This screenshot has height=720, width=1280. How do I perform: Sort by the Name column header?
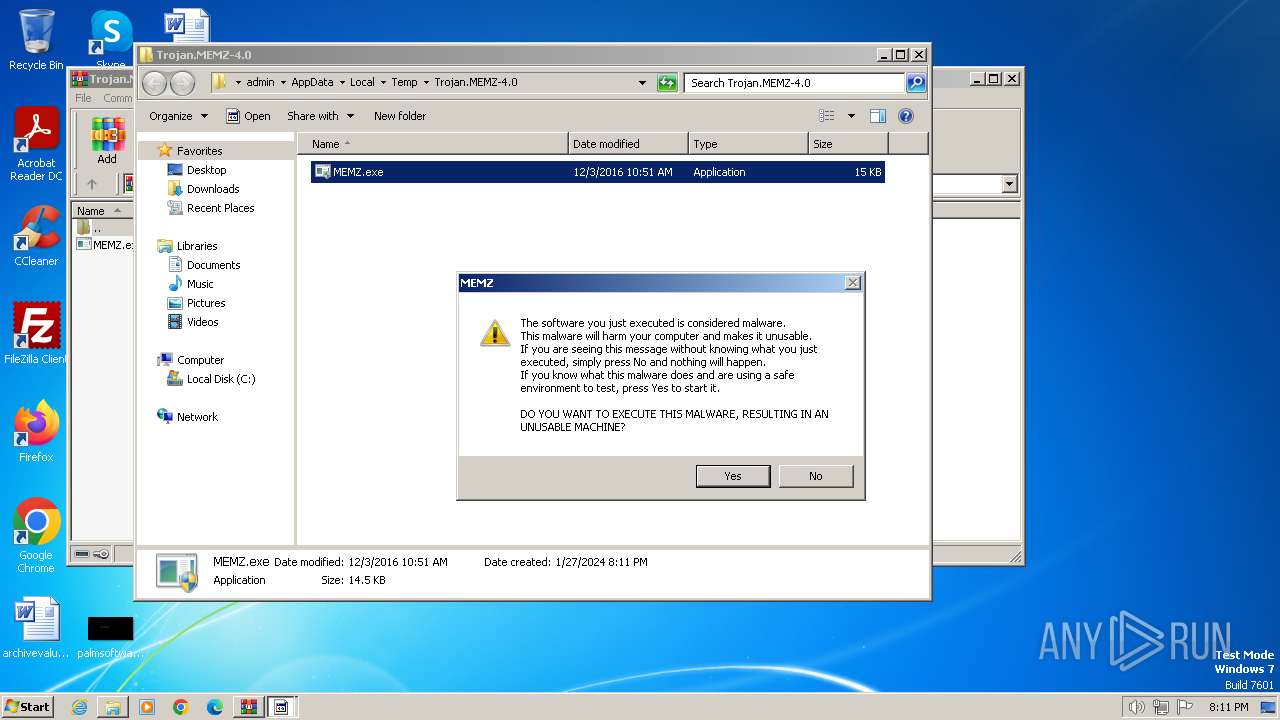coord(432,144)
